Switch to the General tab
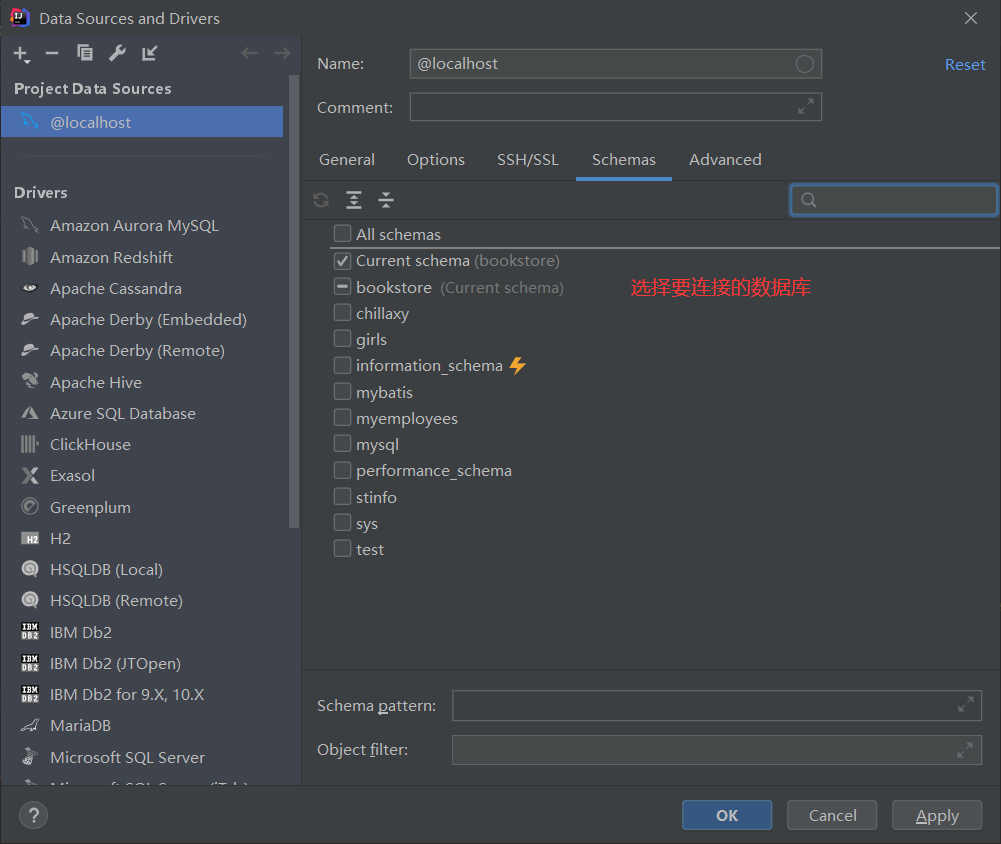This screenshot has width=1001, height=844. click(x=347, y=160)
